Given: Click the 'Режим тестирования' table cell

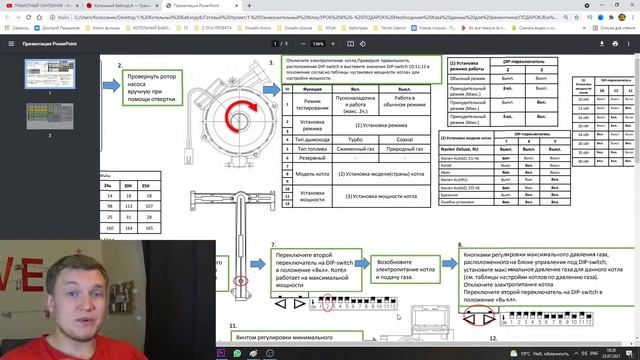Looking at the screenshot, I should point(312,104).
